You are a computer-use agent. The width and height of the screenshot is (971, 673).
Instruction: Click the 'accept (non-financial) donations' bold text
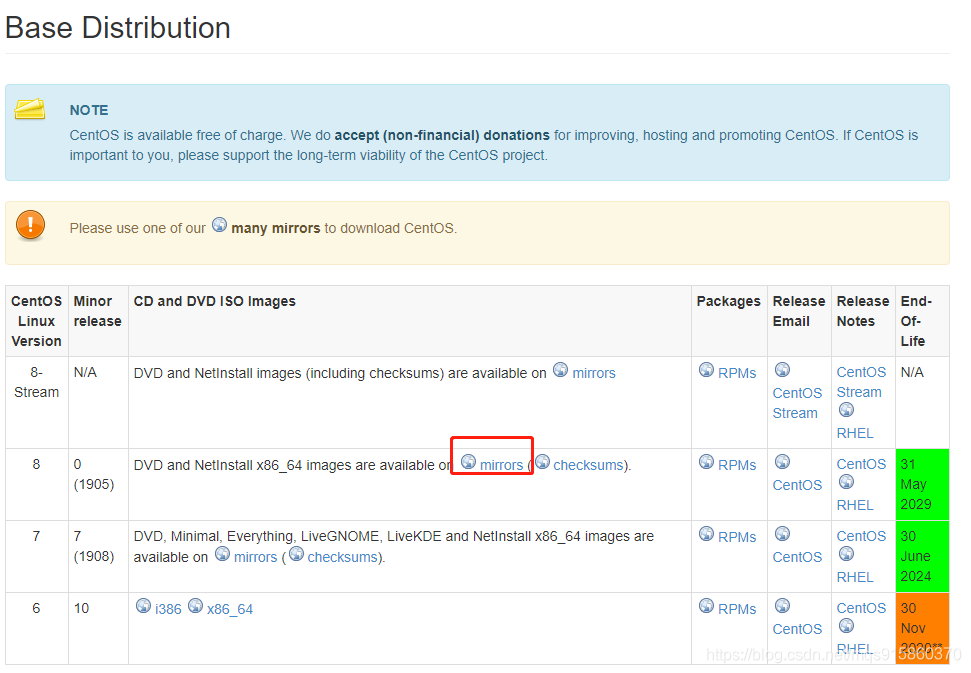click(x=442, y=135)
